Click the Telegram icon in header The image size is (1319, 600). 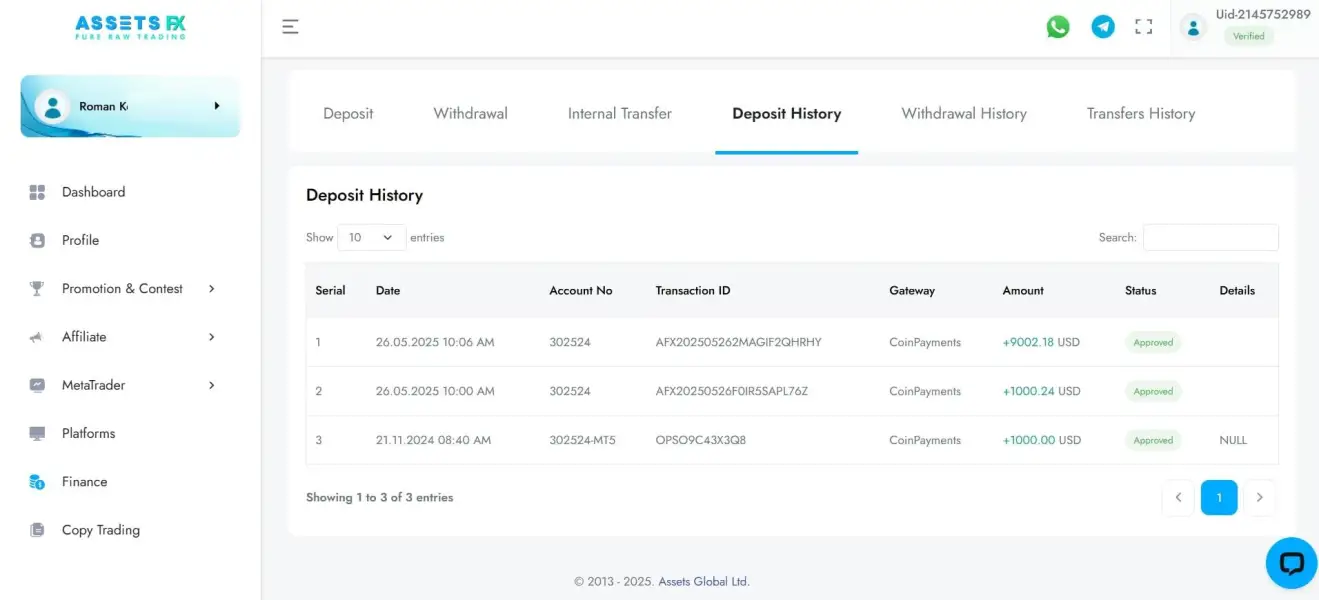click(1103, 27)
